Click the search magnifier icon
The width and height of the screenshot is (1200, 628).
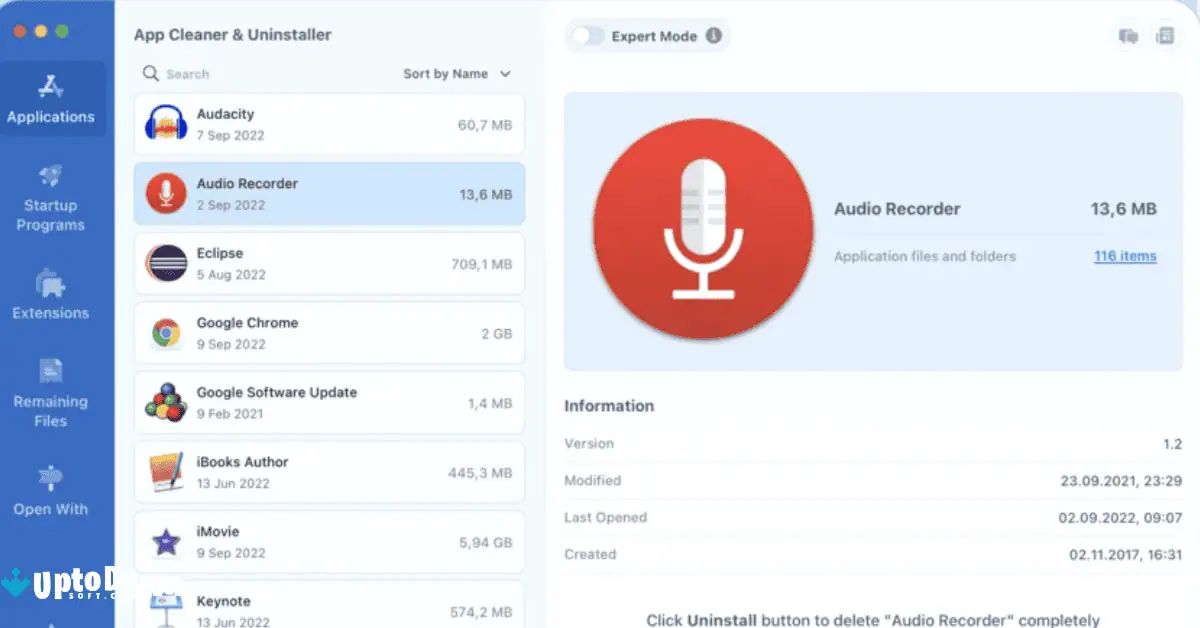tap(150, 73)
